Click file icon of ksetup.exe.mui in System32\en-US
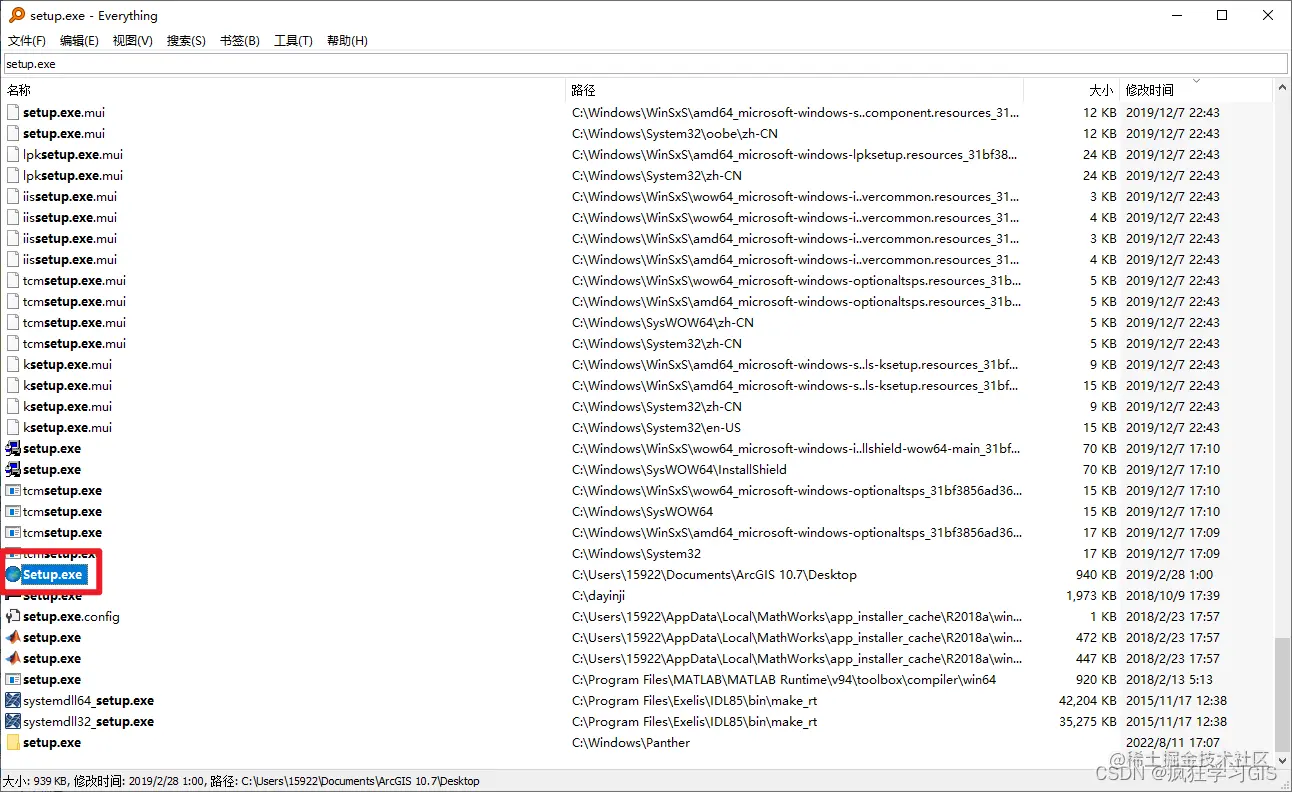Image resolution: width=1292 pixels, height=792 pixels. (x=13, y=428)
